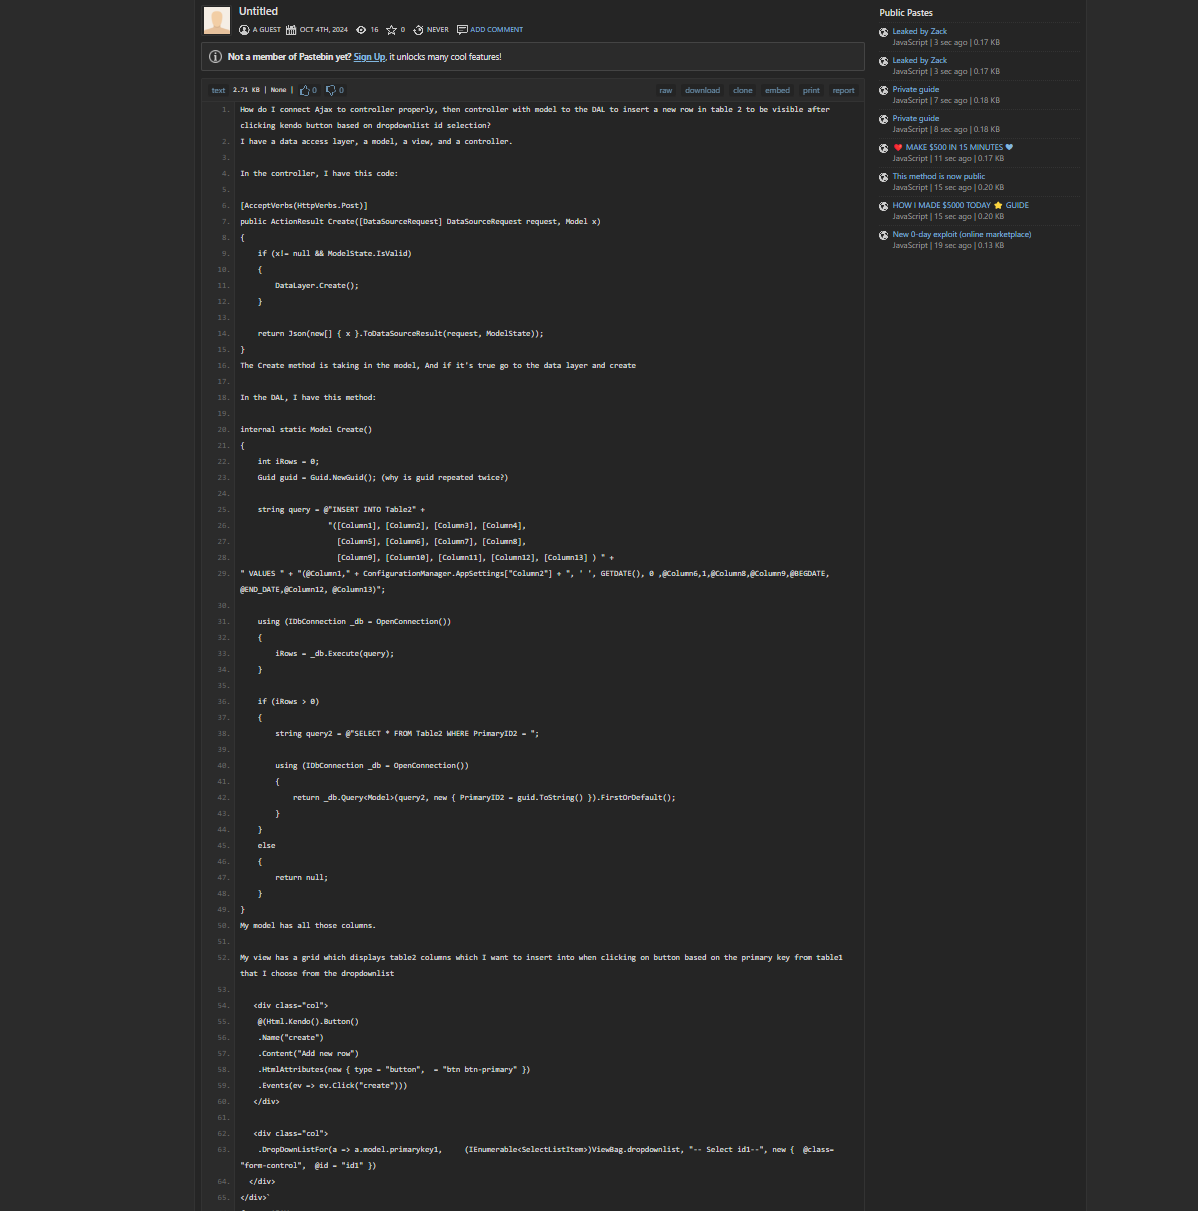This screenshot has width=1198, height=1211.
Task: Click line In the DAL, I have this method:
Action: [x=308, y=397]
